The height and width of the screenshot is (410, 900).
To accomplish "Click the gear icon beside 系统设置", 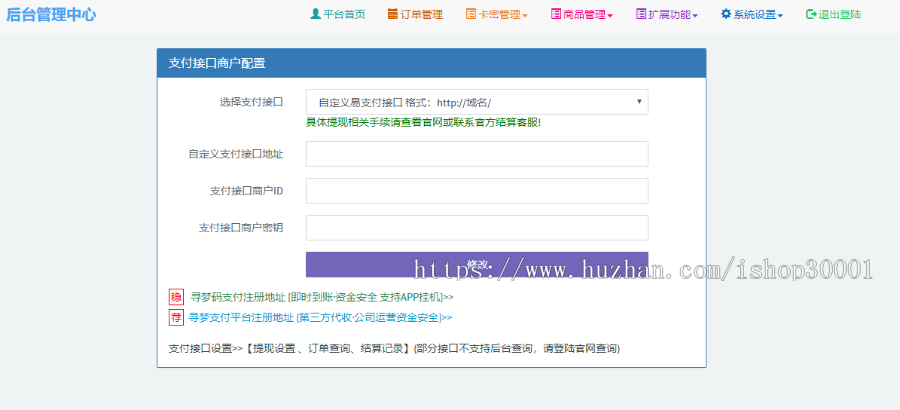I will click(726, 14).
